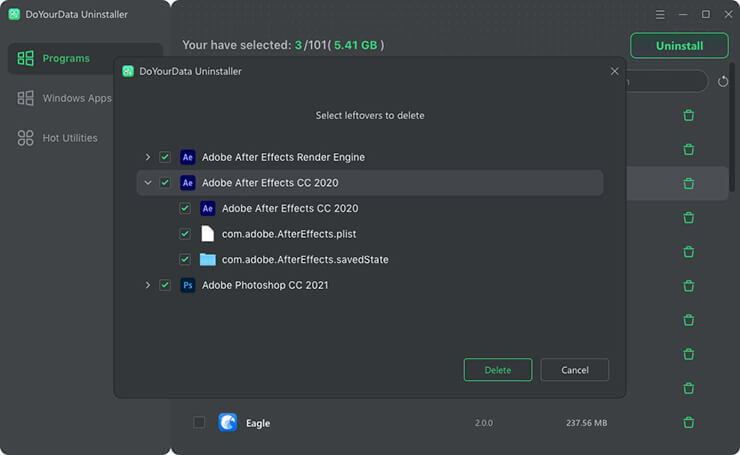The height and width of the screenshot is (455, 740).
Task: Uncheck Adobe After Effects CC 2020 parent
Action: 165,183
